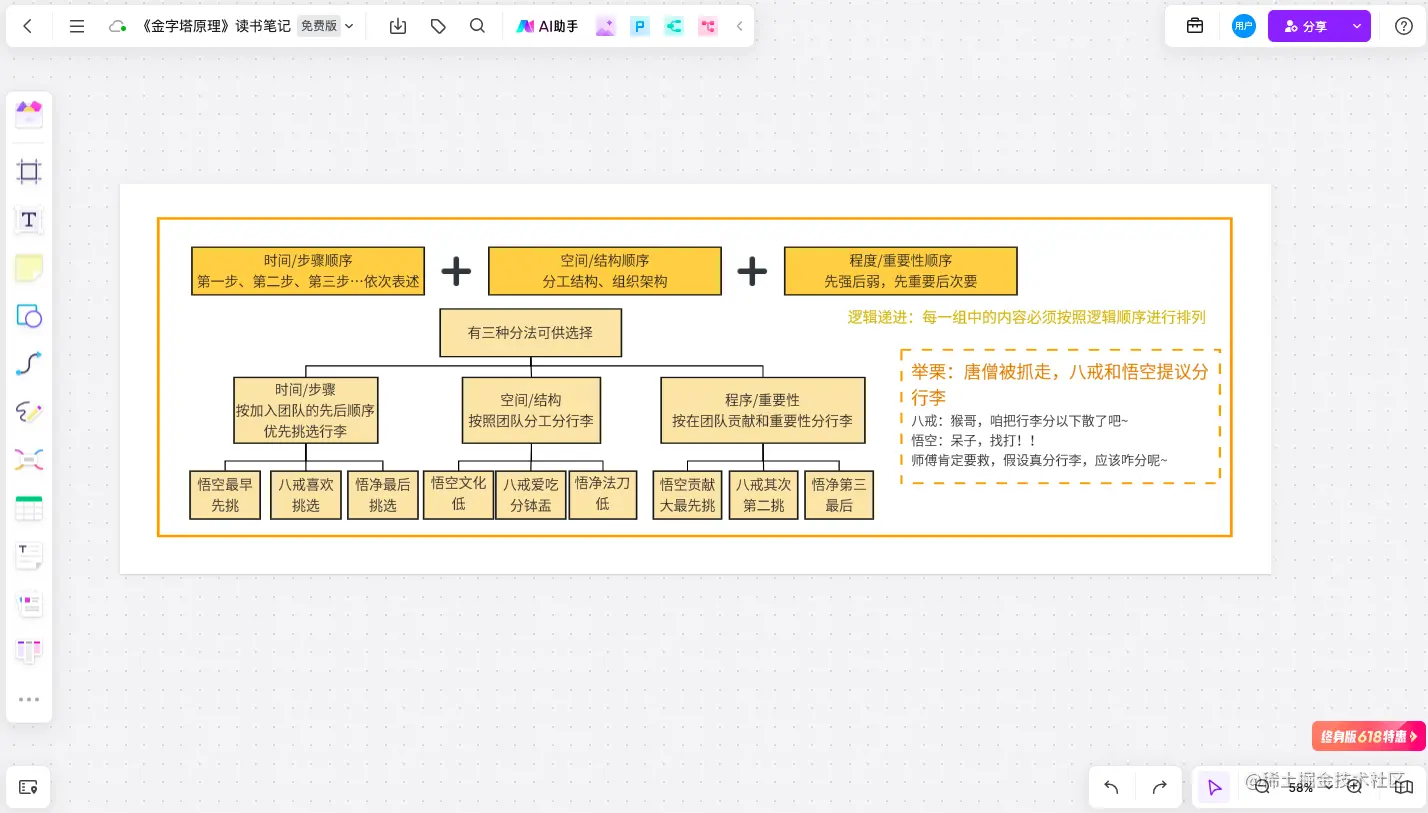Screen dimensions: 1428x813
Task: Zoom out with the minus magnifier
Action: (x=1262, y=788)
